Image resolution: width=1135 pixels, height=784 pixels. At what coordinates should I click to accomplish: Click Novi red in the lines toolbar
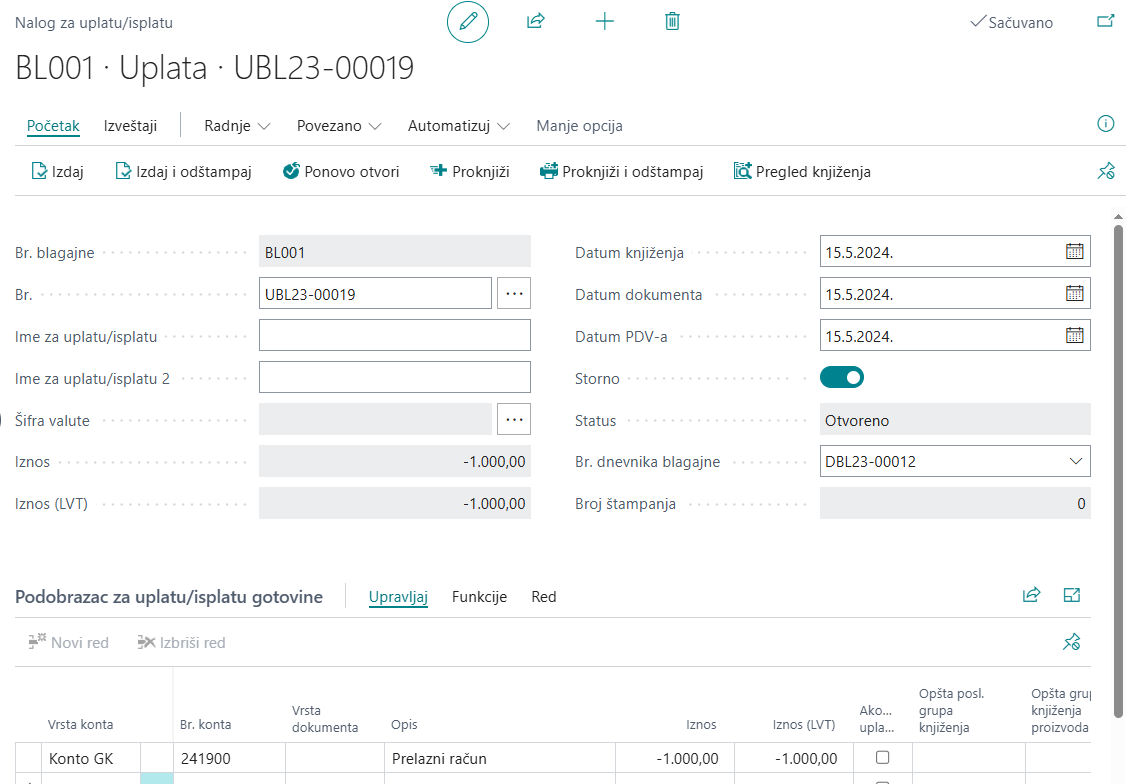click(x=69, y=642)
